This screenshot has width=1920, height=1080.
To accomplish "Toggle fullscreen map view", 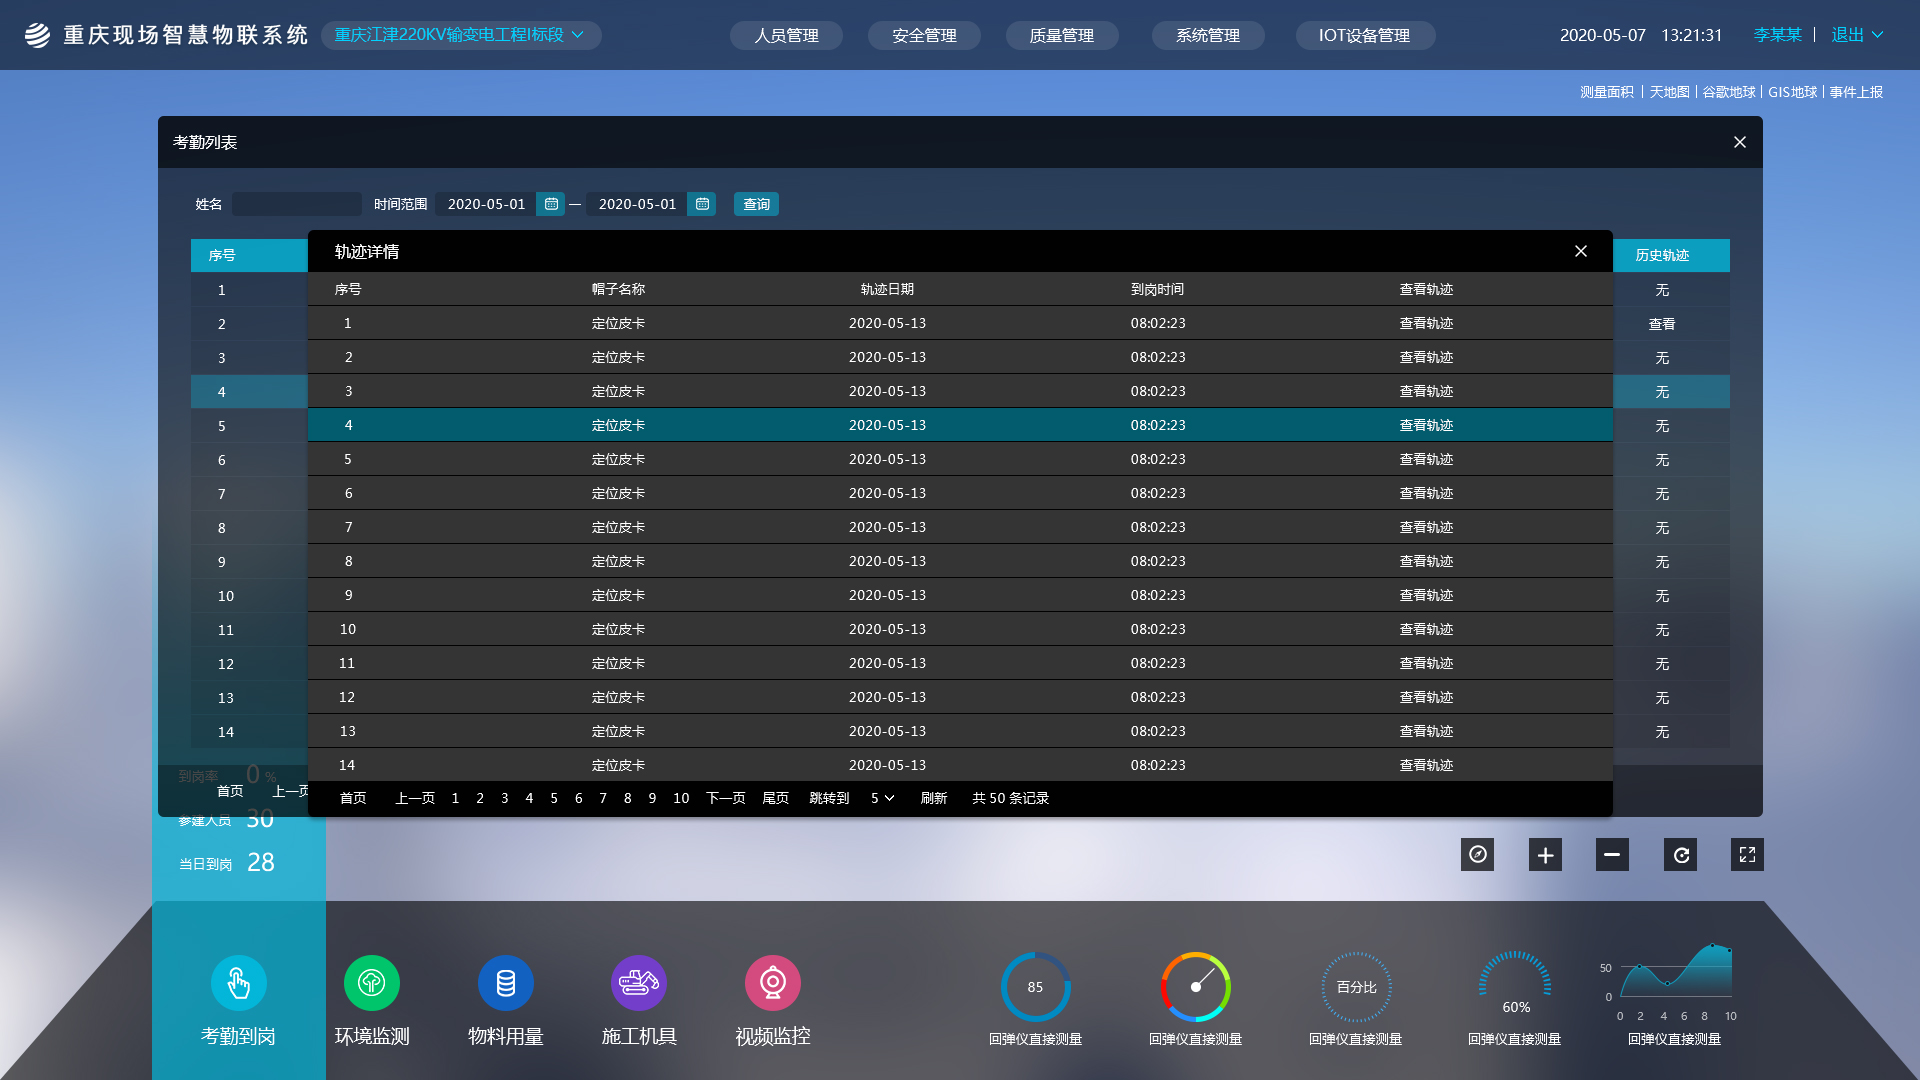I will tap(1747, 855).
